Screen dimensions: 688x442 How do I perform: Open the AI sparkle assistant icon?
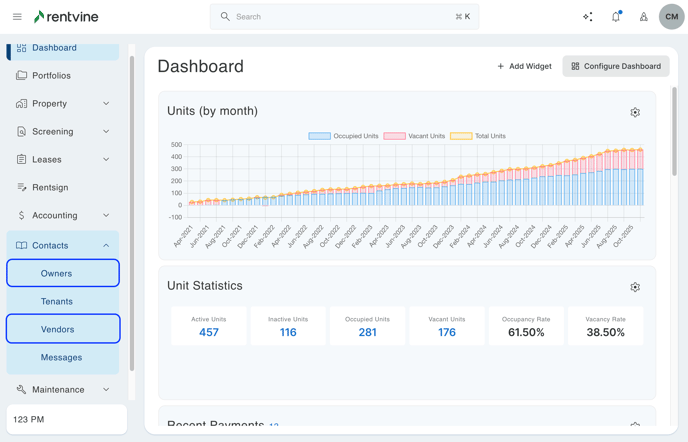588,17
